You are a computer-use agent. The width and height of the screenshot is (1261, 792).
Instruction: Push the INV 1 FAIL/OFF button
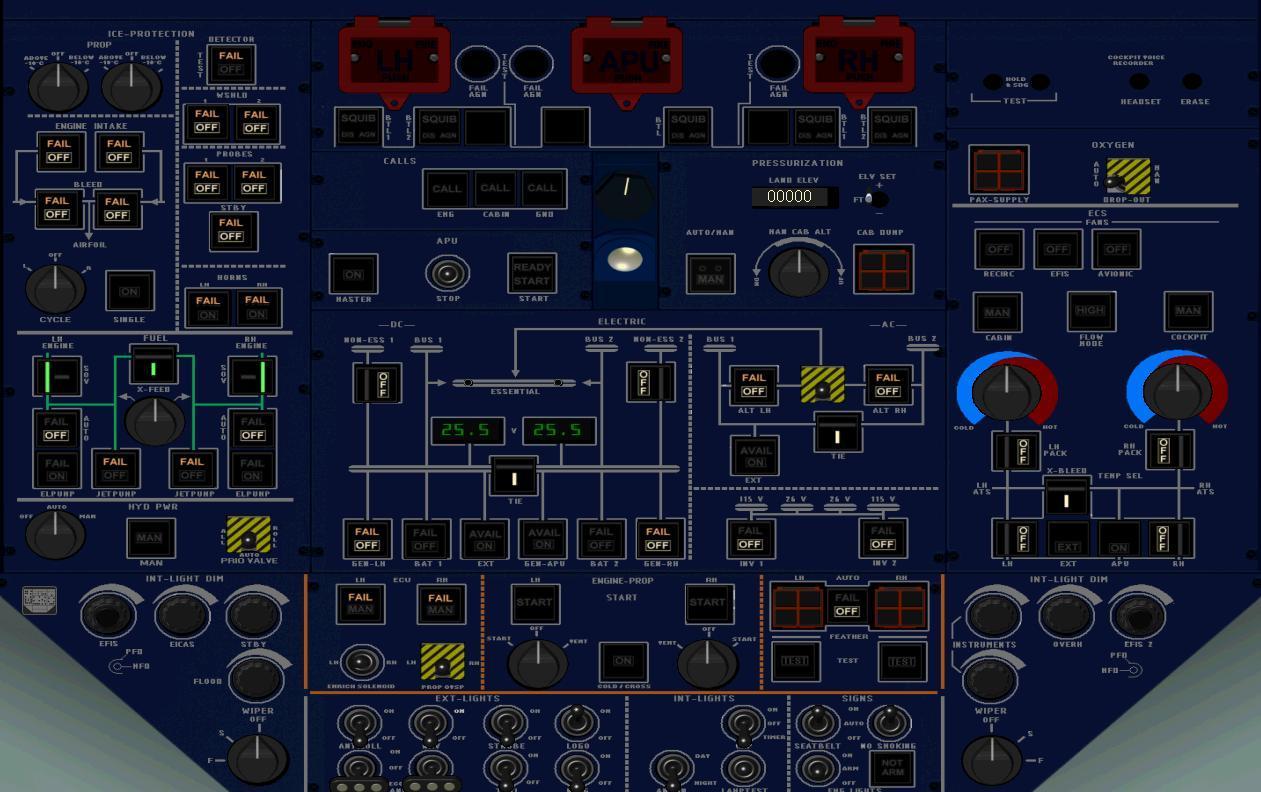750,538
